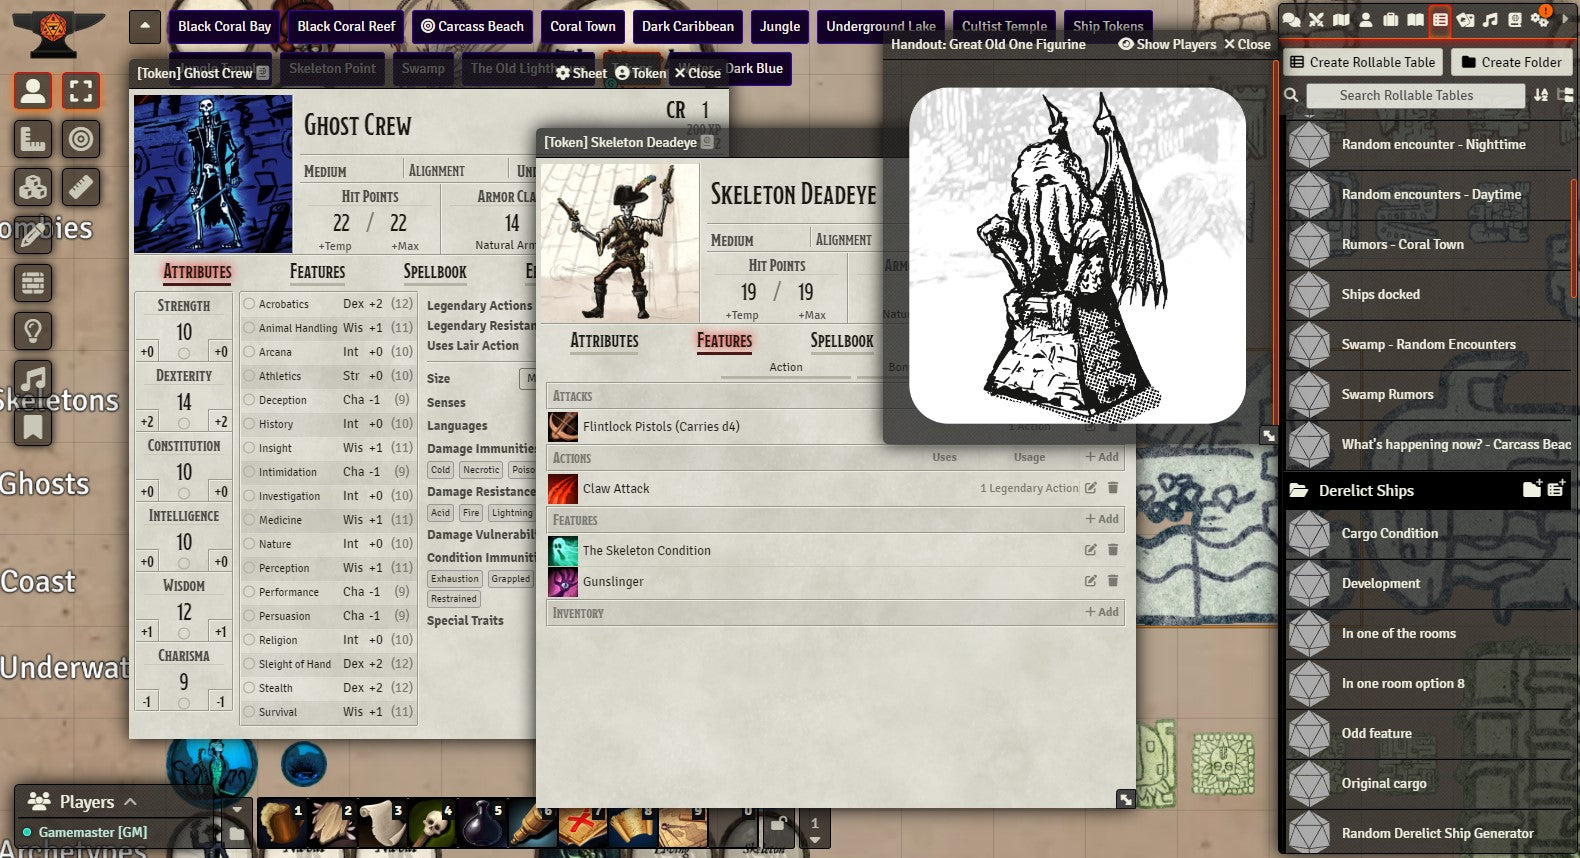
Task: Toggle Perception skill proficiency circle
Action: 250,568
